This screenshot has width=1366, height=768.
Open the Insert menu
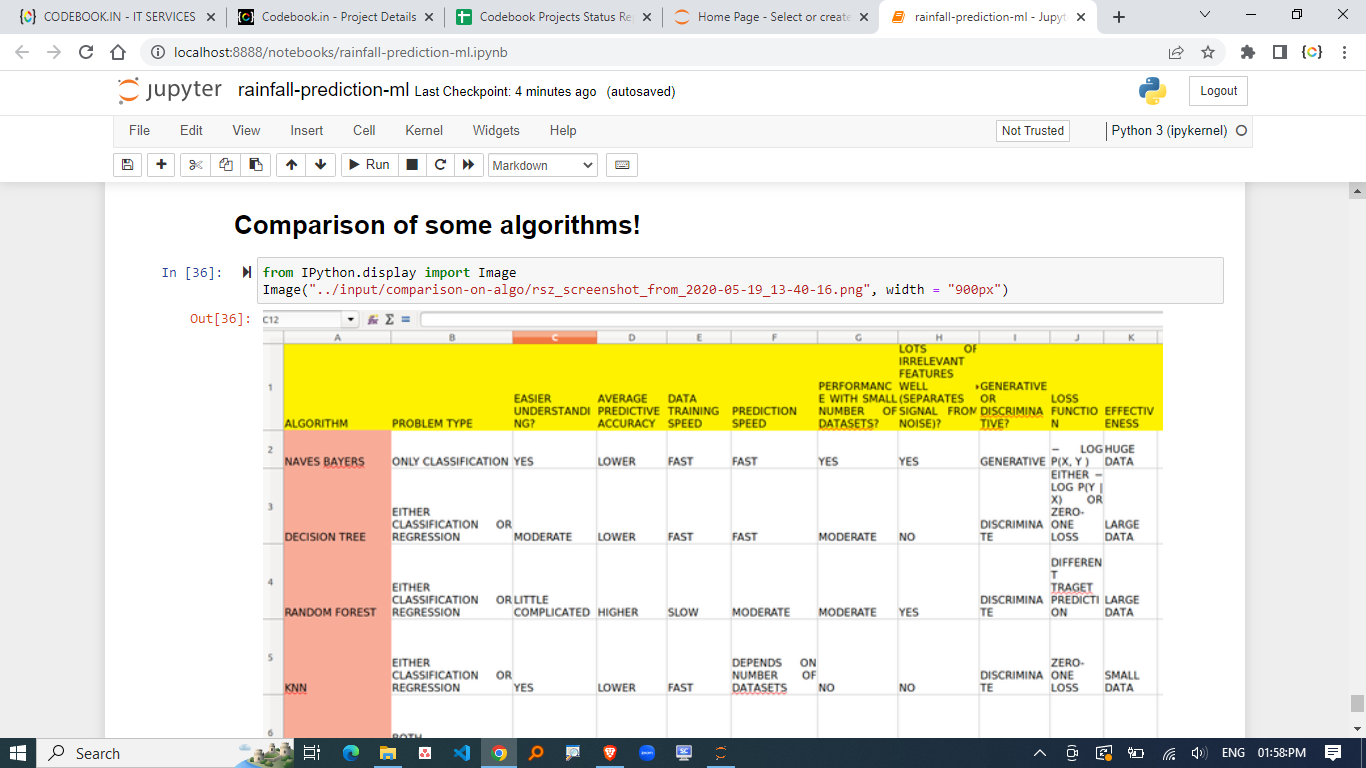(x=307, y=130)
